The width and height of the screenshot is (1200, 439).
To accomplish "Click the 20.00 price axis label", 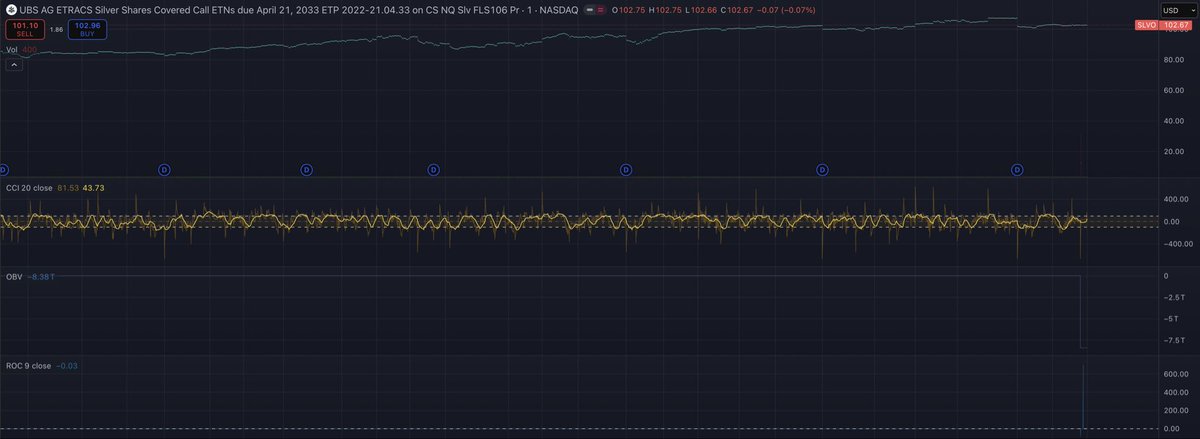I will 1172,152.
